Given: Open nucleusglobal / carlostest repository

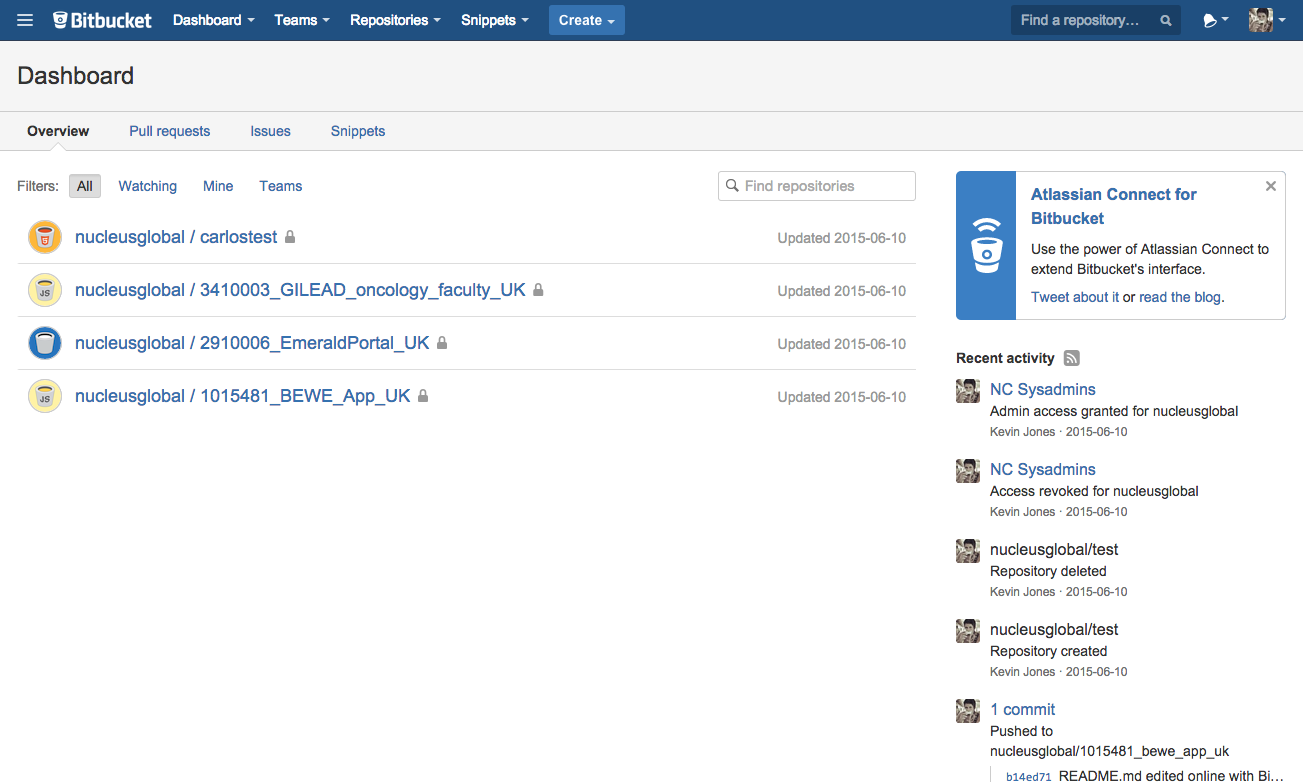Looking at the screenshot, I should (x=176, y=237).
